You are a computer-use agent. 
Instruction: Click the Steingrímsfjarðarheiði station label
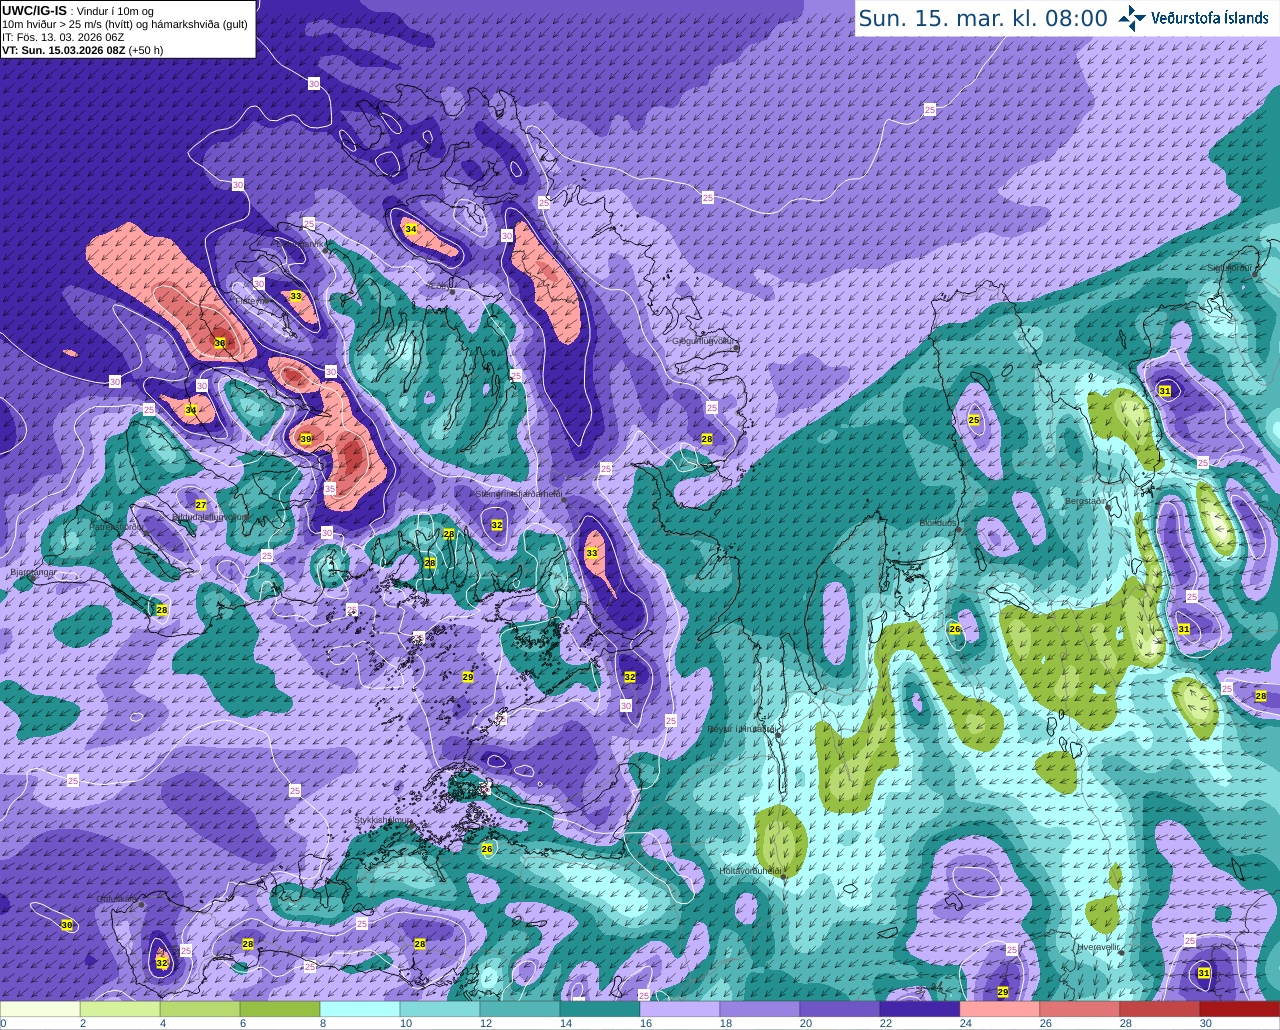pyautogui.click(x=519, y=494)
